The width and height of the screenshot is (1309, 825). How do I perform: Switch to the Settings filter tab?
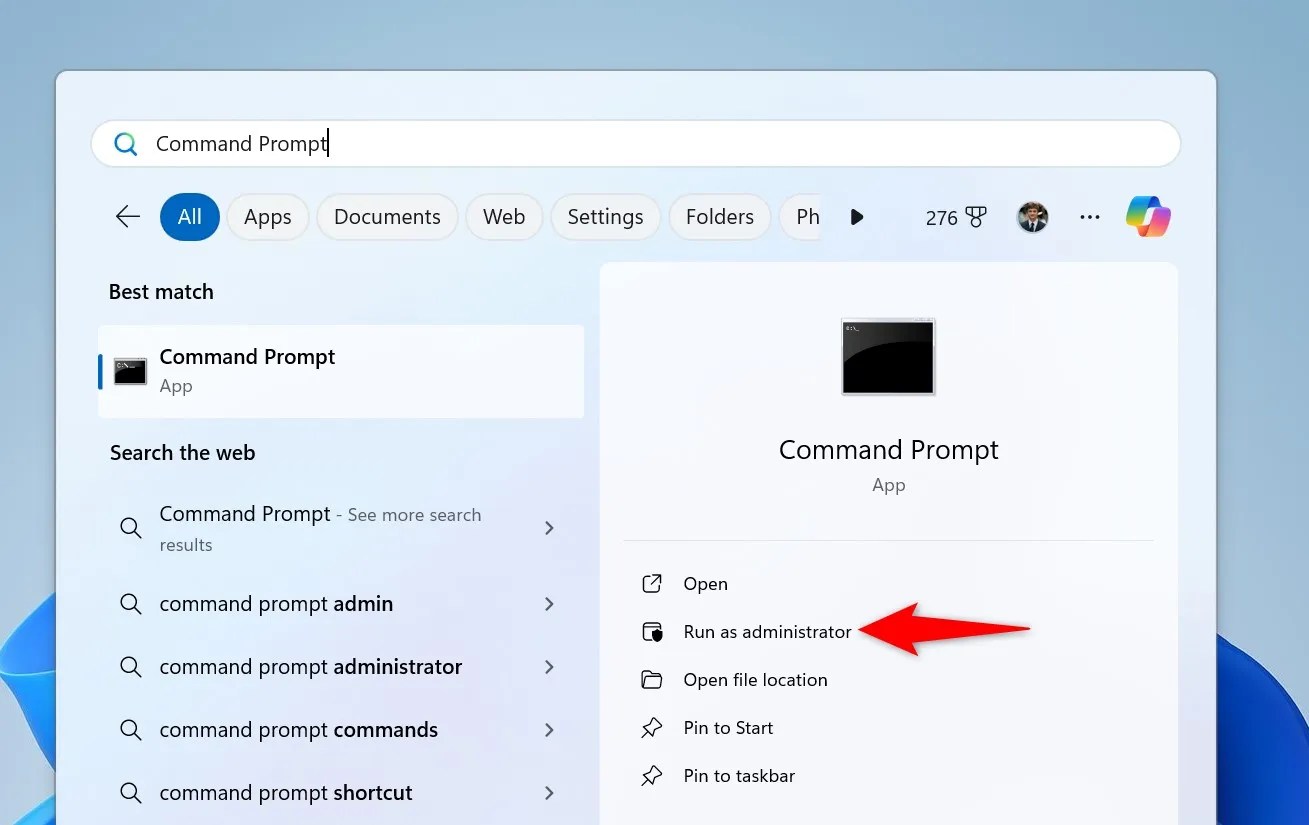[604, 216]
